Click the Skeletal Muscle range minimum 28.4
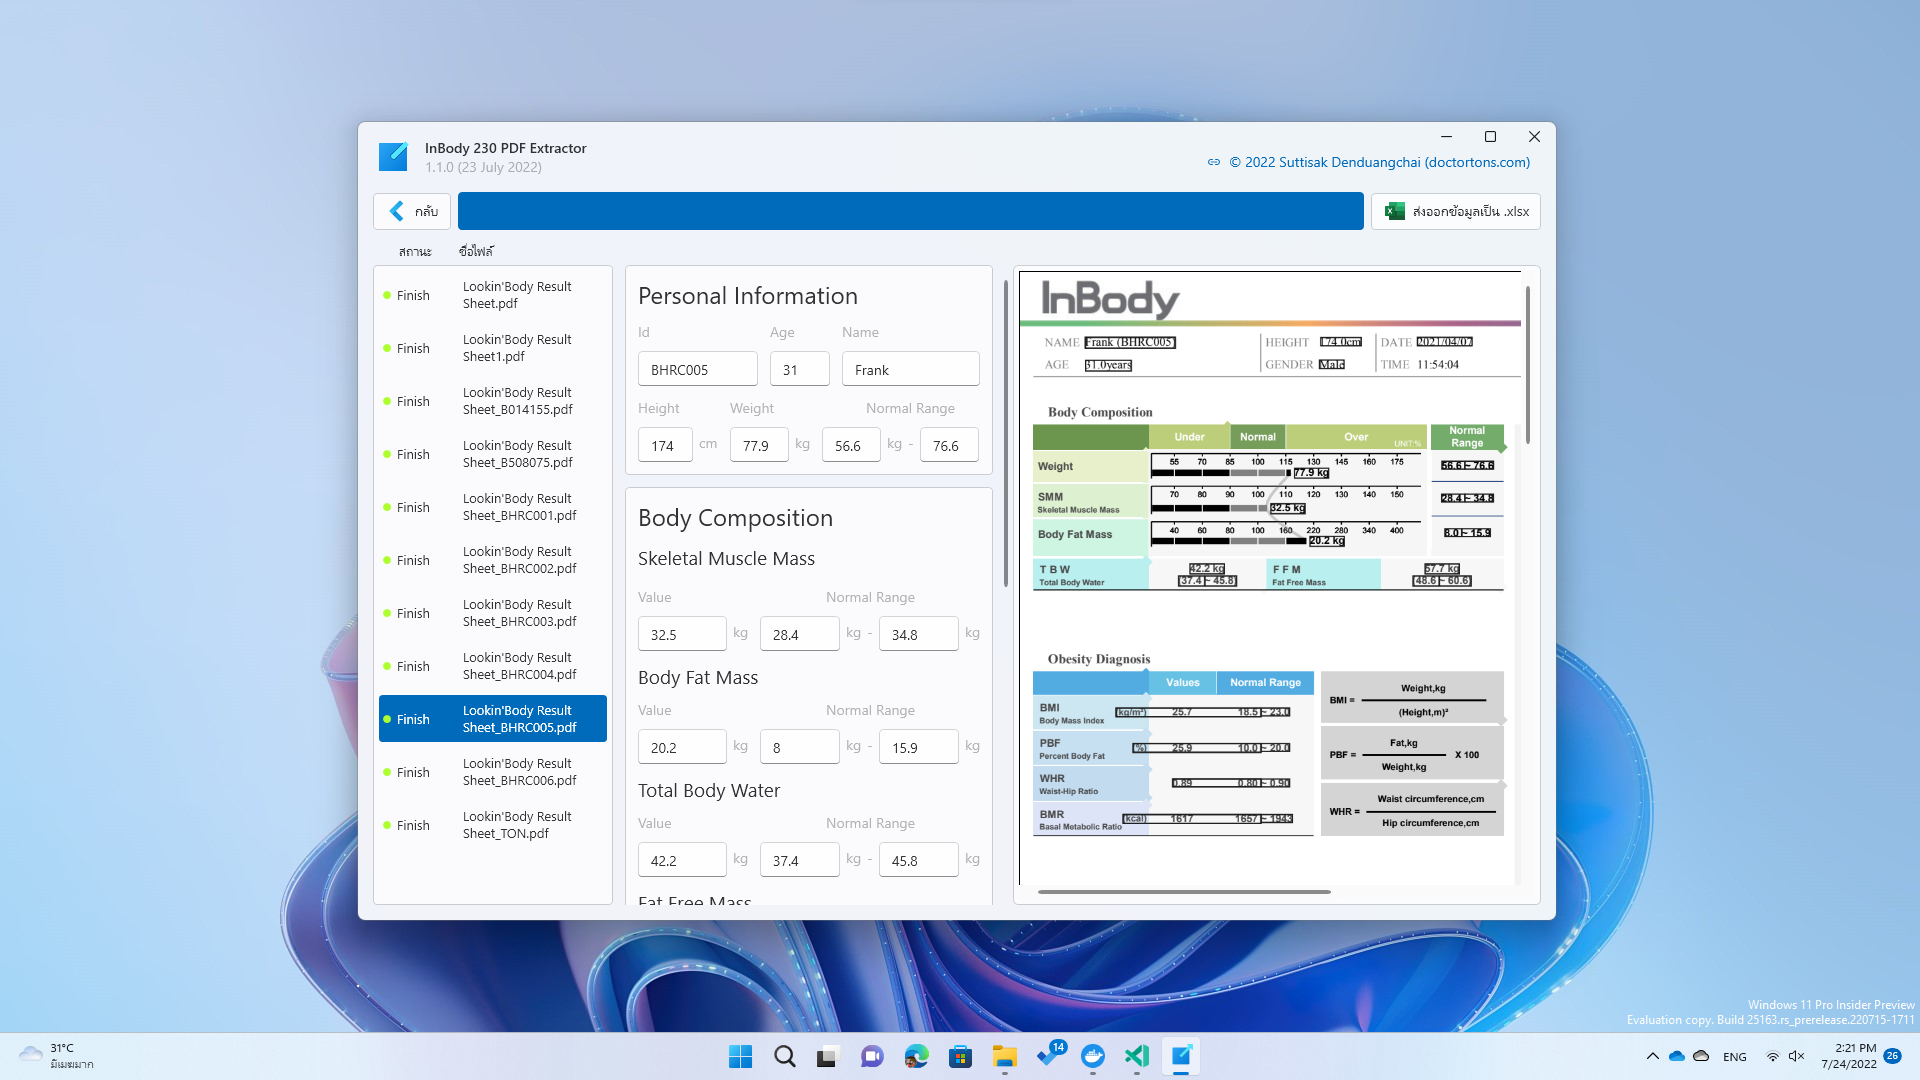 pyautogui.click(x=799, y=634)
